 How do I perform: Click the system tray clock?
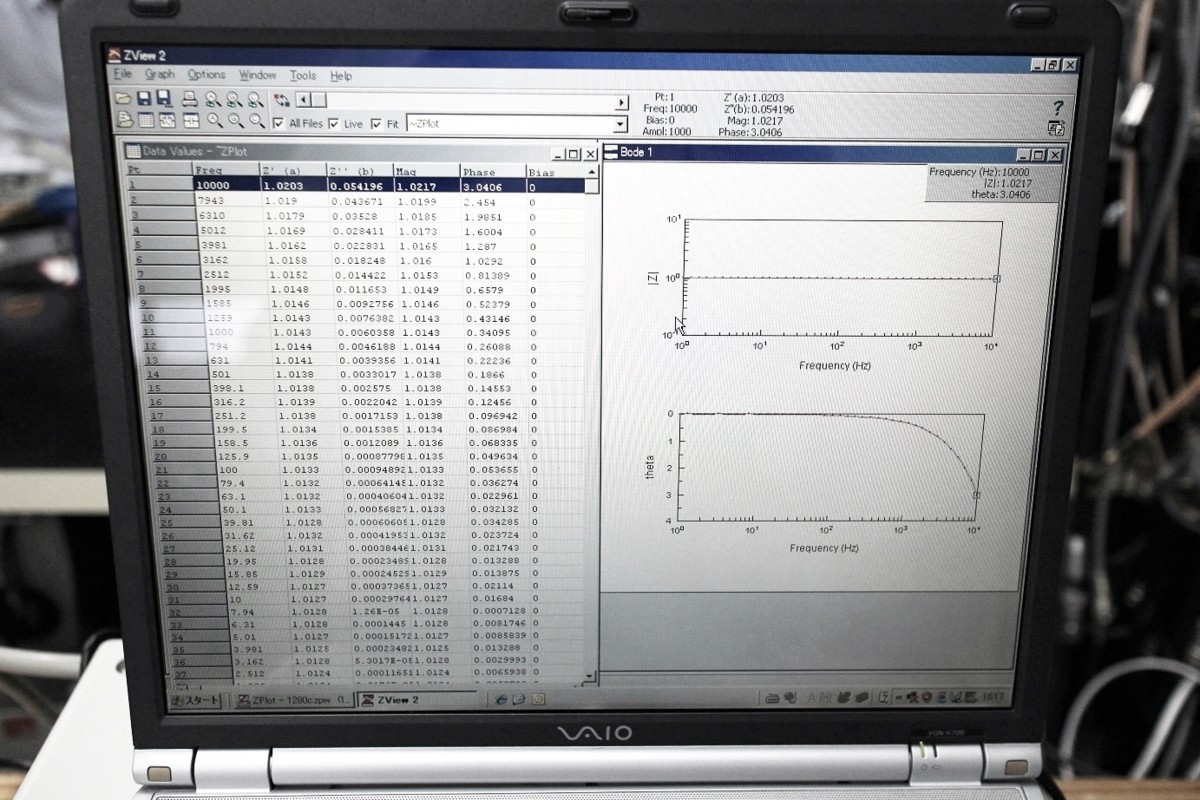993,697
